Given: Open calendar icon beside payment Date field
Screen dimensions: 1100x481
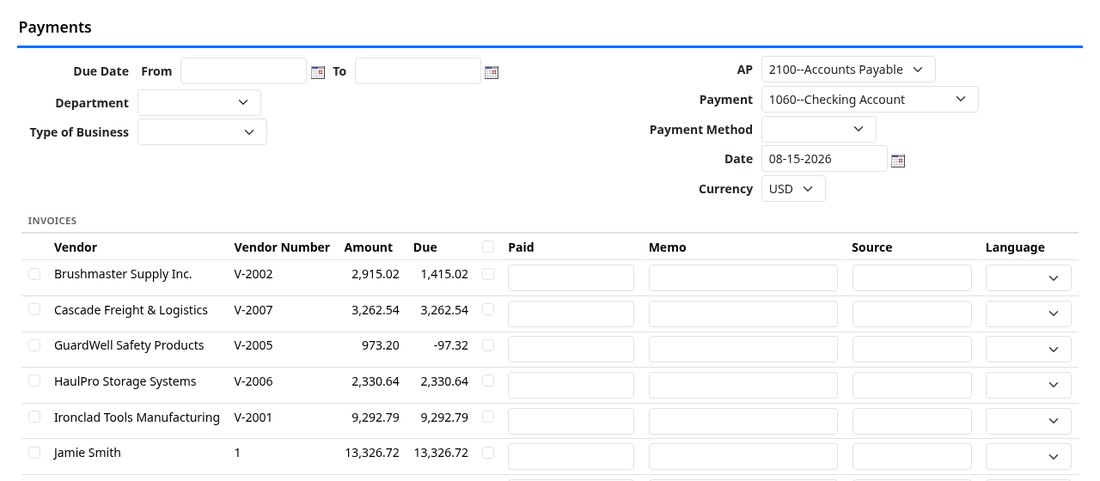Looking at the screenshot, I should pos(898,161).
